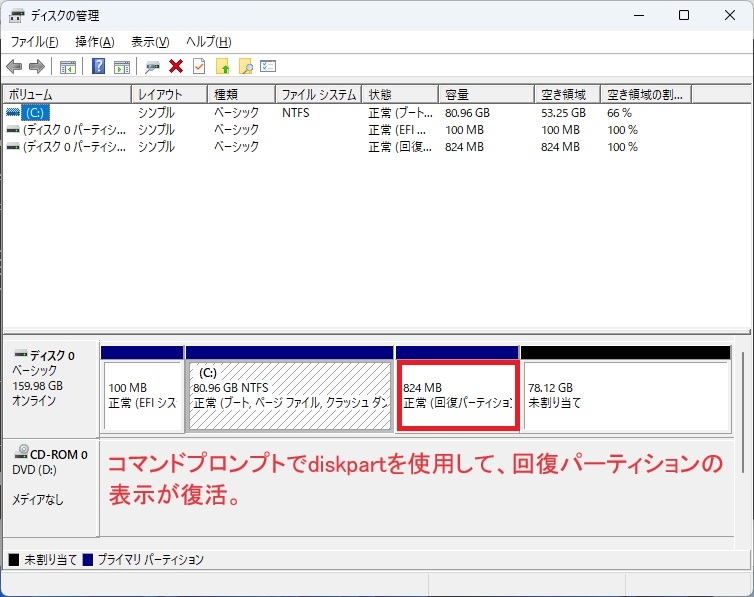This screenshot has height=597, width=754.
Task: Click the Forward arrow toolbar icon
Action: coord(37,66)
